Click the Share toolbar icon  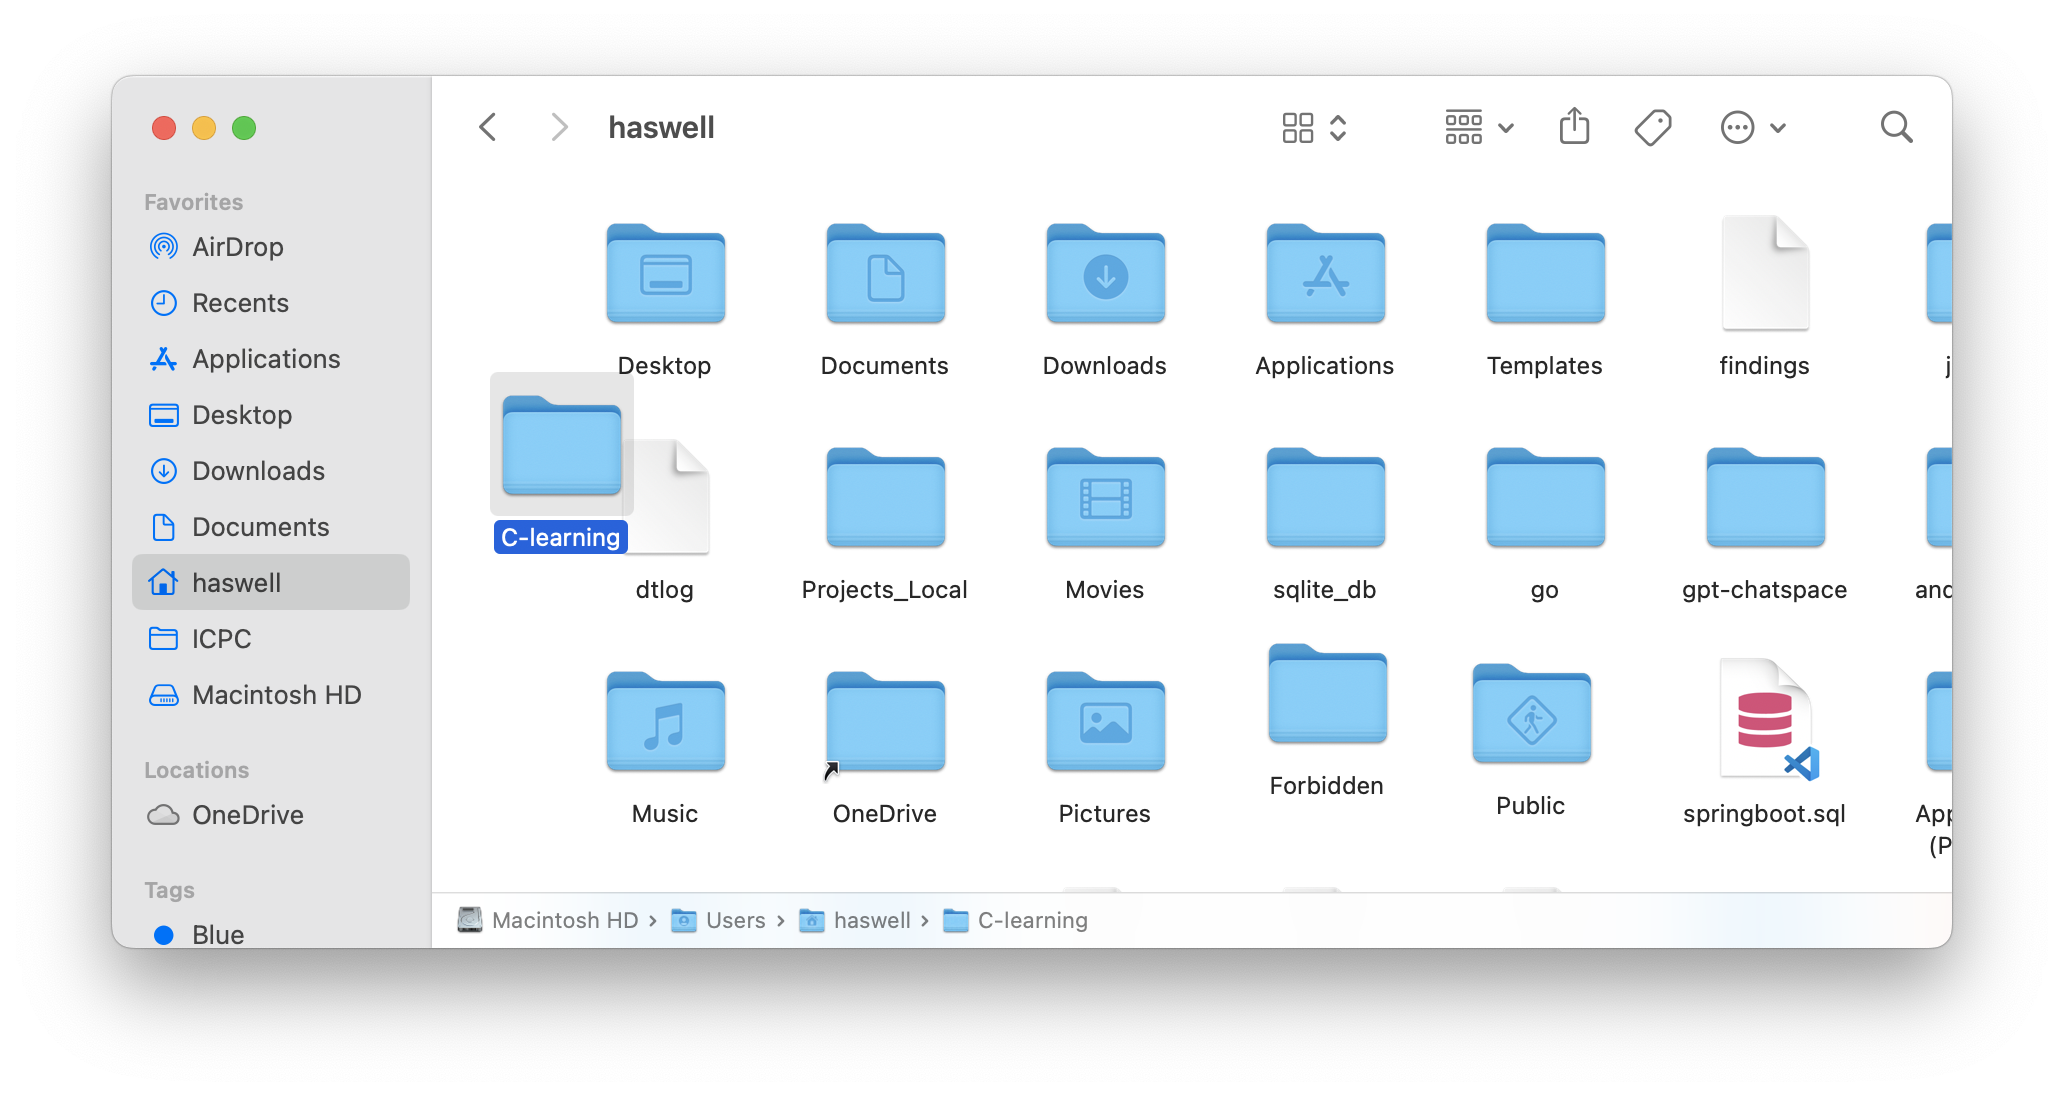pos(1574,127)
